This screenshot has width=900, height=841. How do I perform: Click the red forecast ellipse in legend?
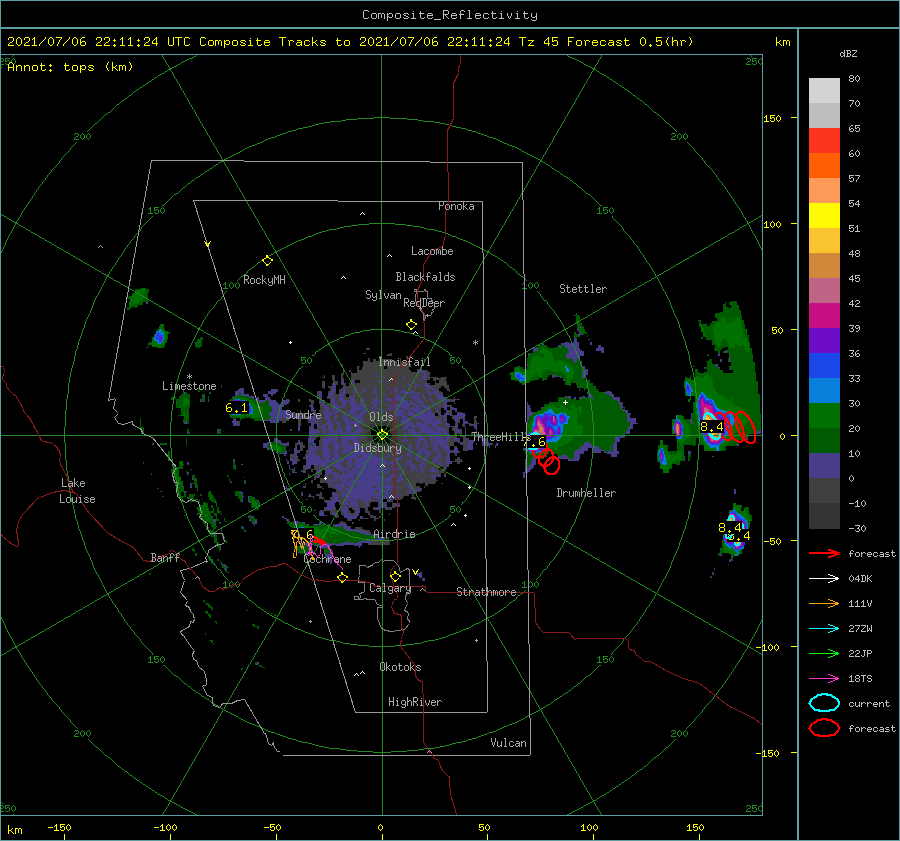[x=824, y=728]
